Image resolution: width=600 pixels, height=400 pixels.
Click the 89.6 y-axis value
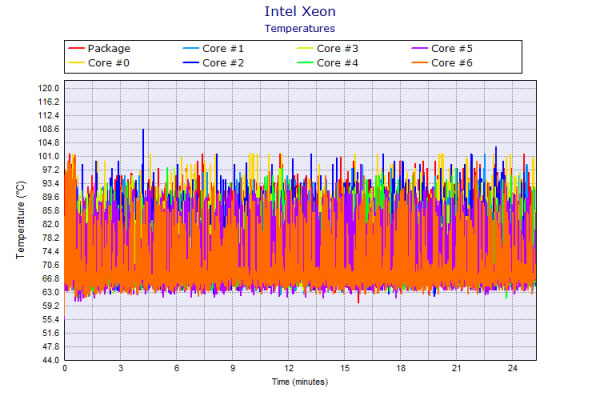point(51,197)
